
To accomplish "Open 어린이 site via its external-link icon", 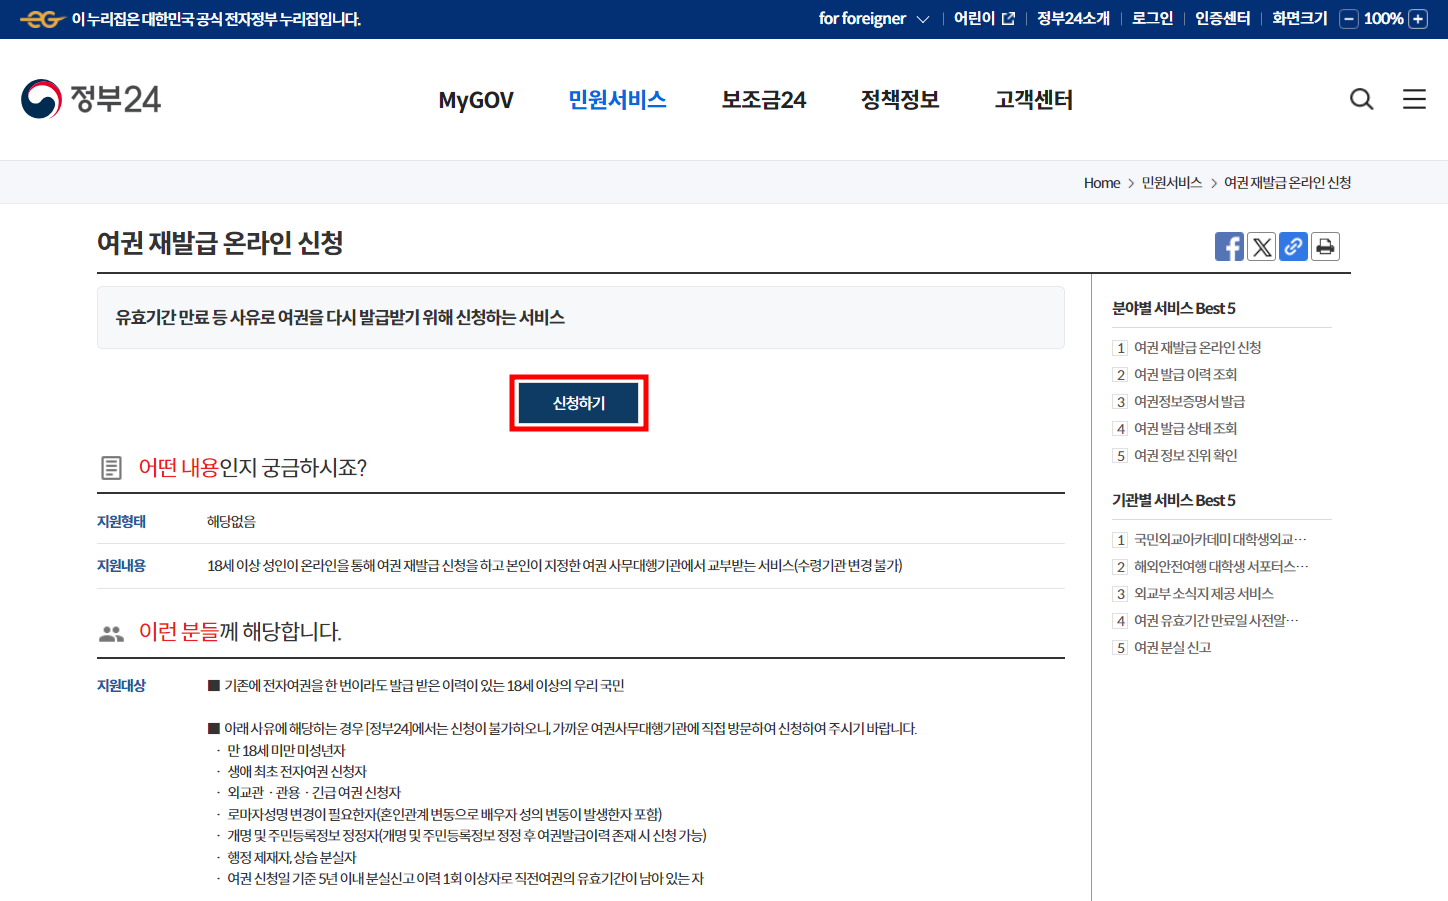I will [1009, 18].
